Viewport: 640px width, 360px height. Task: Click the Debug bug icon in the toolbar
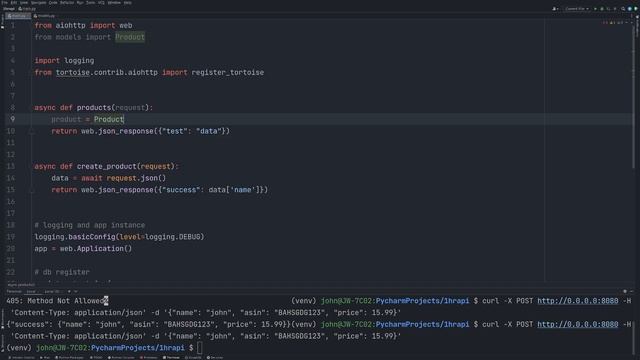pyautogui.click(x=602, y=9)
